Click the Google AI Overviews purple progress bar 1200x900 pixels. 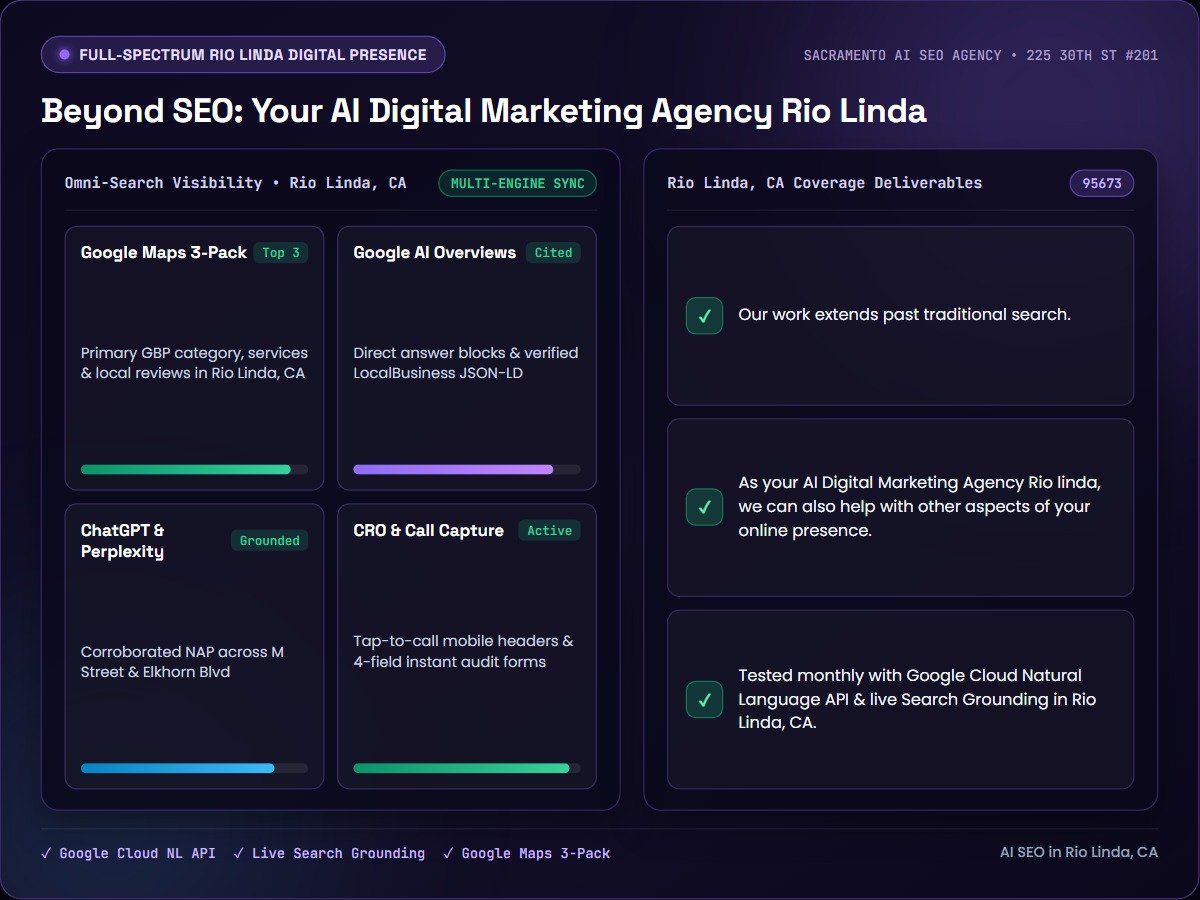(467, 469)
